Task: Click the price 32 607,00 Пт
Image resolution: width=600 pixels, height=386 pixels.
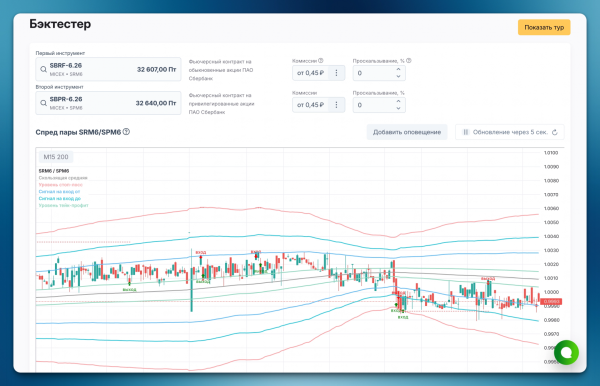Action: click(157, 69)
